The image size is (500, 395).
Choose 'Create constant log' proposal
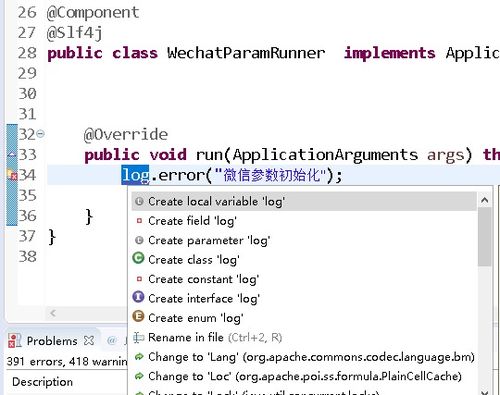click(304, 279)
